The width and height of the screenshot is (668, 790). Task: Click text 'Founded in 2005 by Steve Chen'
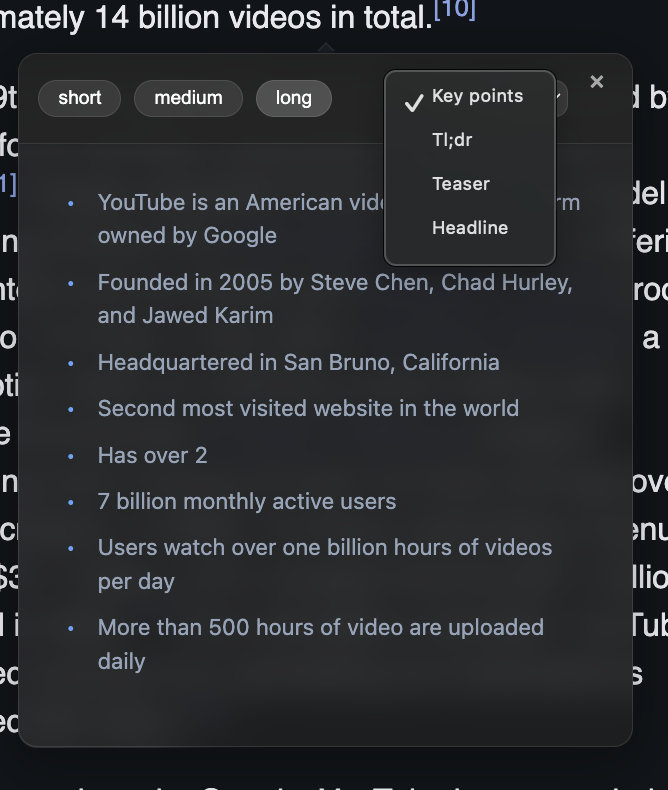pyautogui.click(x=265, y=282)
